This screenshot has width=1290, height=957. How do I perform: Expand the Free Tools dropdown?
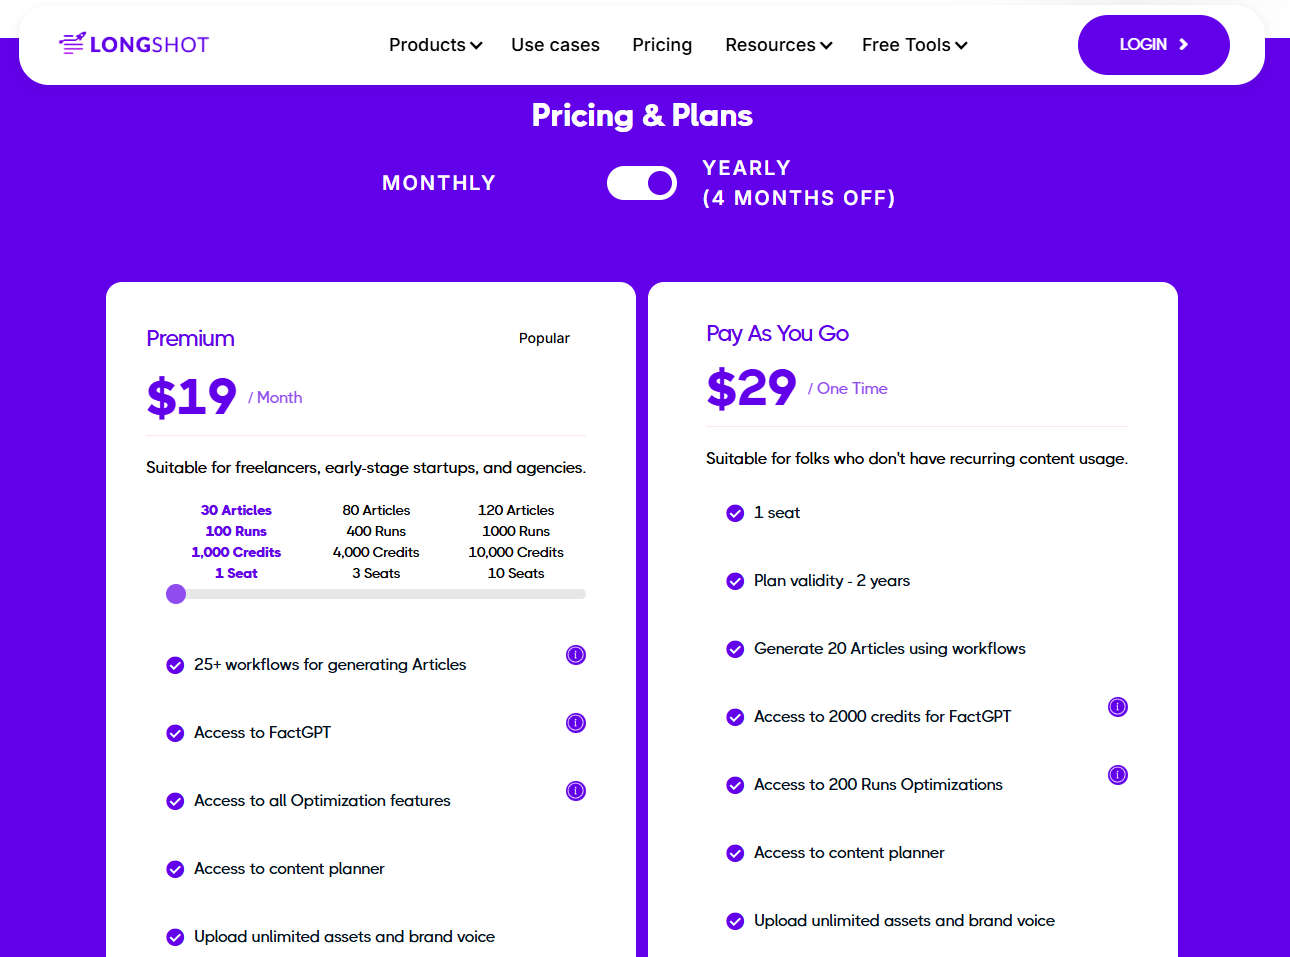914,45
